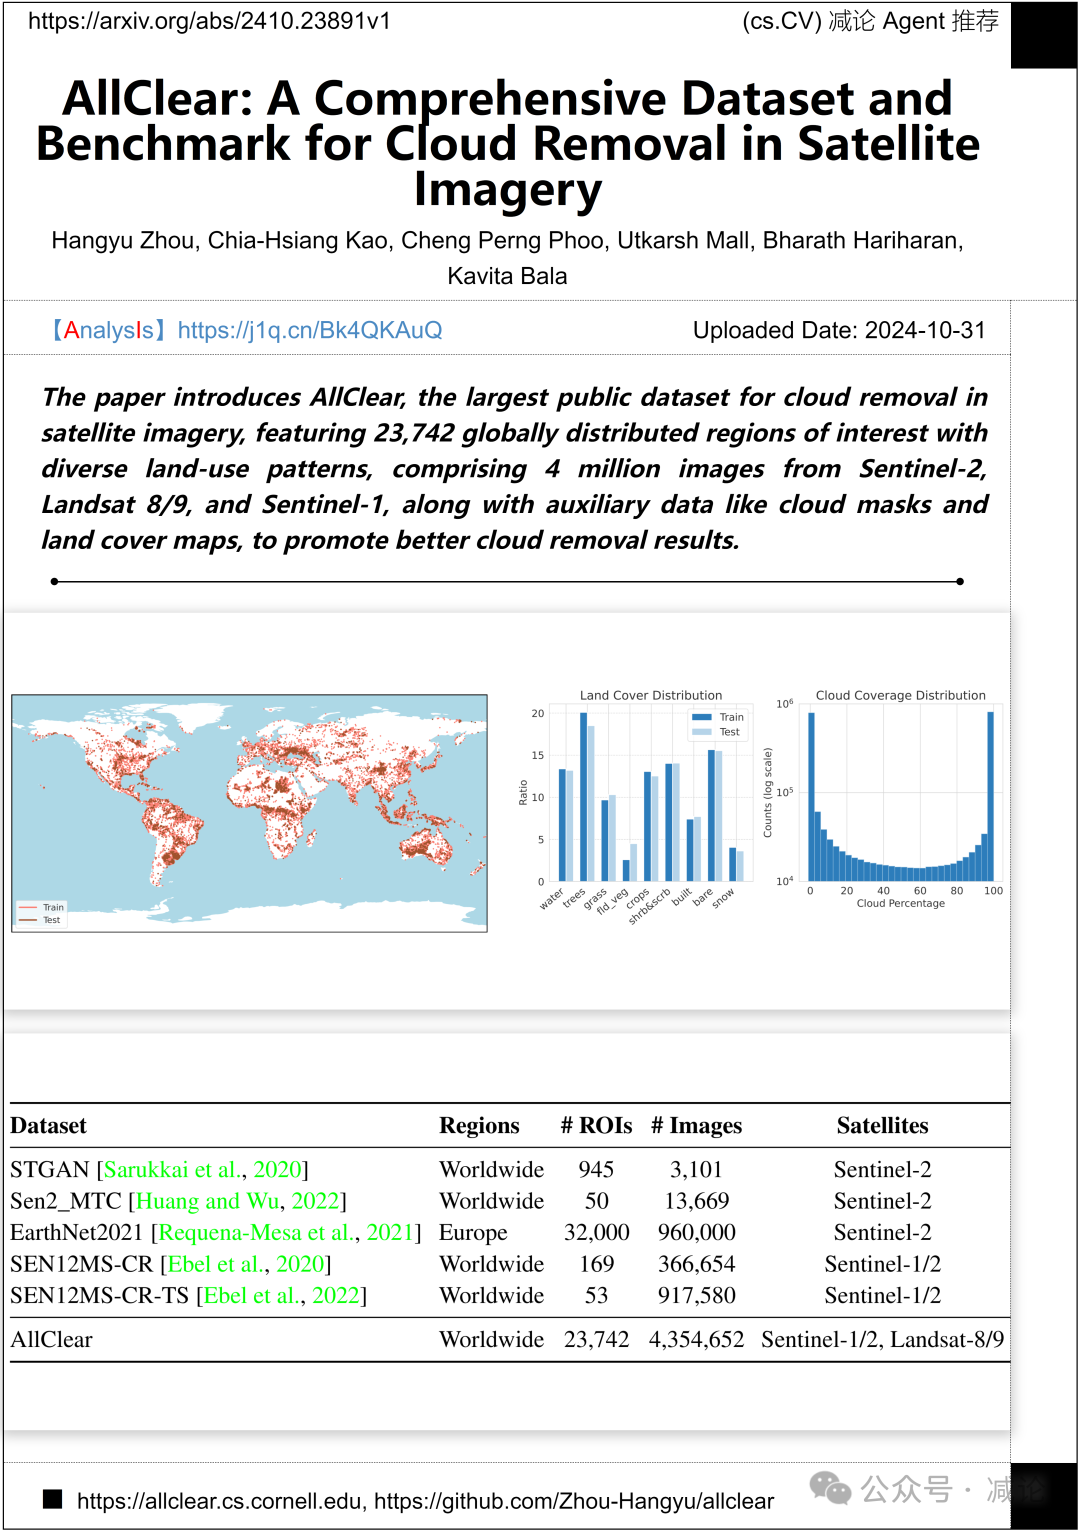Click the Sarukkai et al., 2020 citation
Image resolution: width=1080 pixels, height=1533 pixels.
pyautogui.click(x=203, y=1169)
